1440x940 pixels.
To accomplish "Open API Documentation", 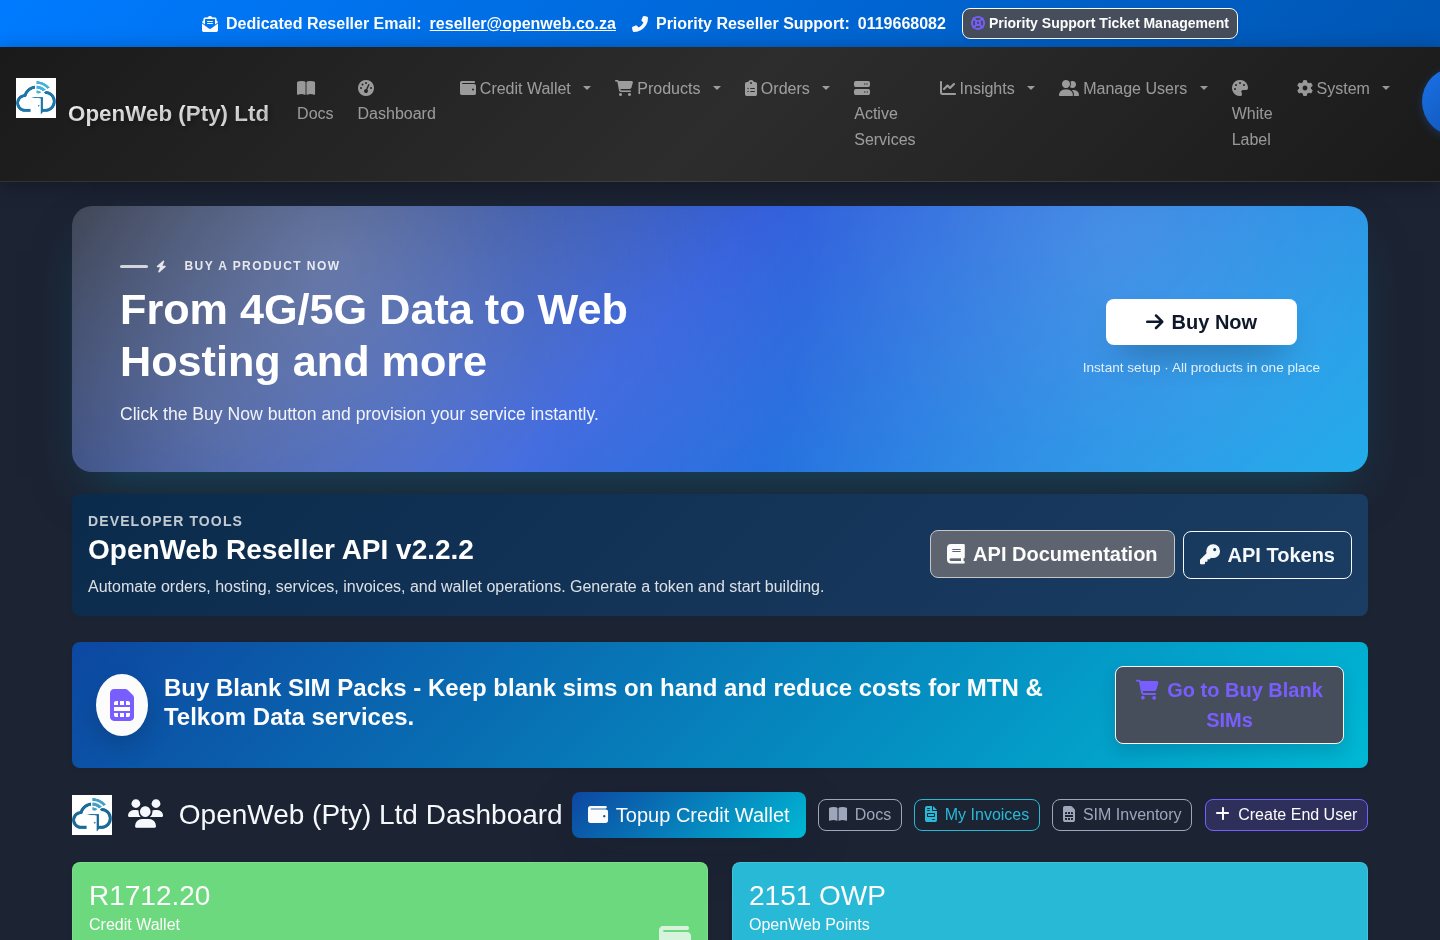I will click(x=1052, y=554).
